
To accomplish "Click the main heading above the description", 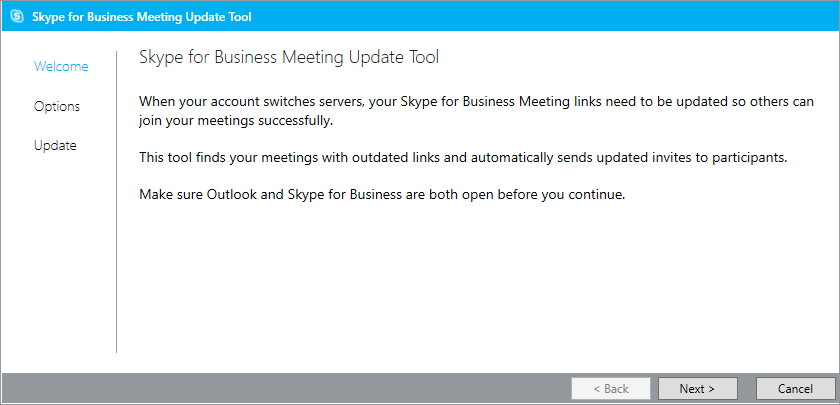I will [x=289, y=58].
